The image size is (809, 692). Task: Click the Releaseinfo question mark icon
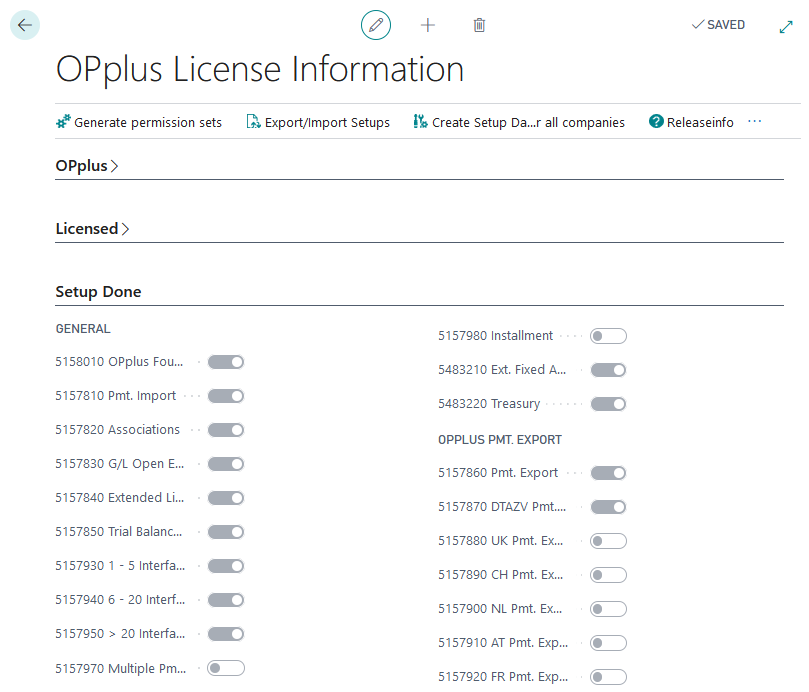tap(656, 122)
